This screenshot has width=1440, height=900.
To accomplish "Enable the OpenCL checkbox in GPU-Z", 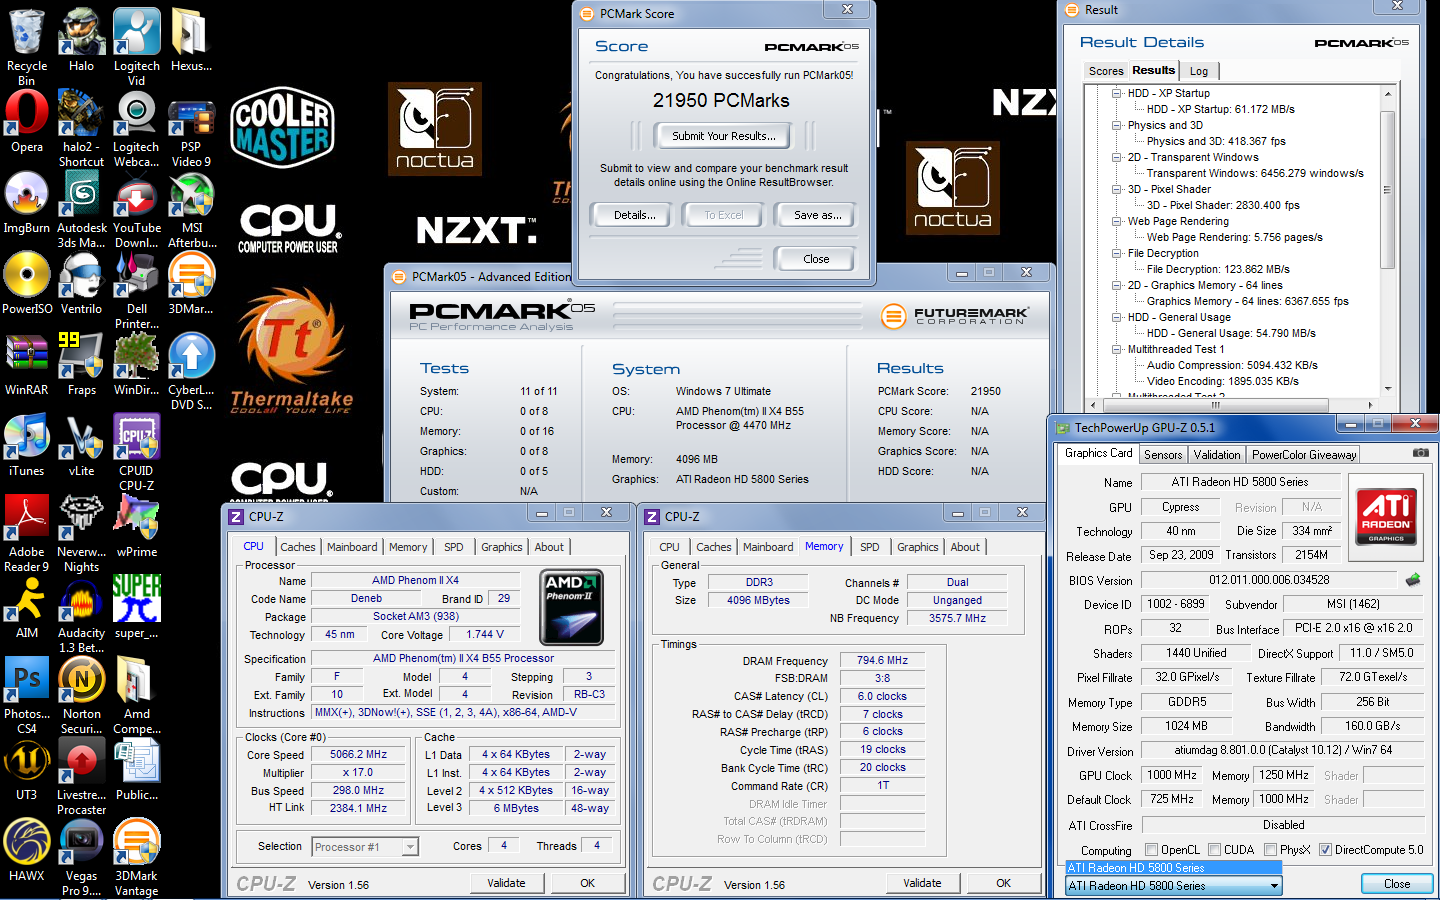I will (1151, 850).
